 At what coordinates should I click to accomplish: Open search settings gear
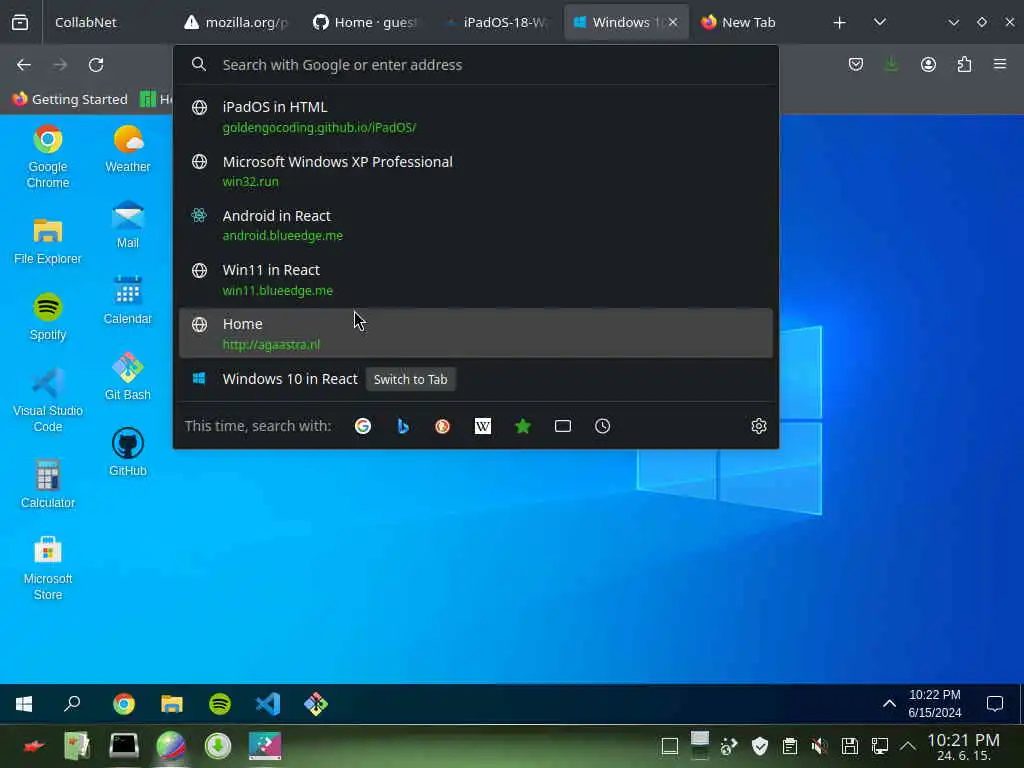[759, 426]
